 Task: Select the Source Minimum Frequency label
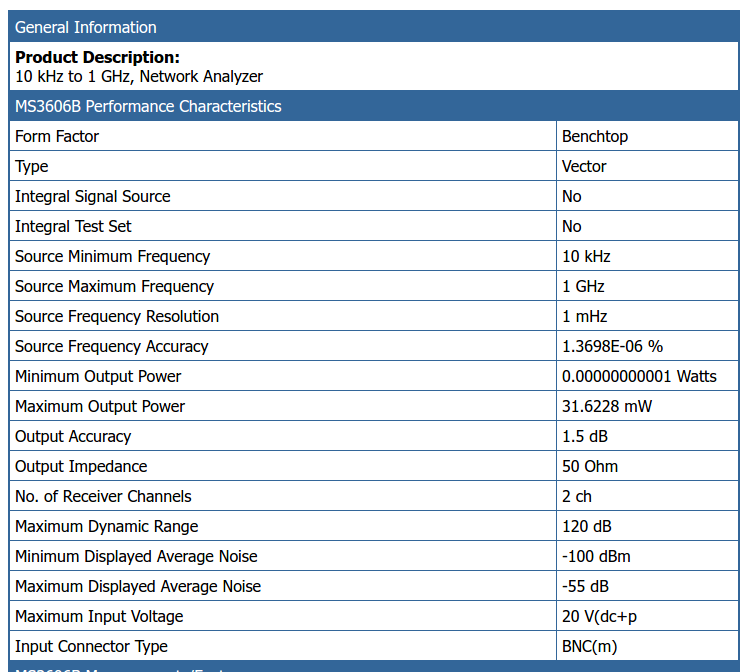point(112,257)
